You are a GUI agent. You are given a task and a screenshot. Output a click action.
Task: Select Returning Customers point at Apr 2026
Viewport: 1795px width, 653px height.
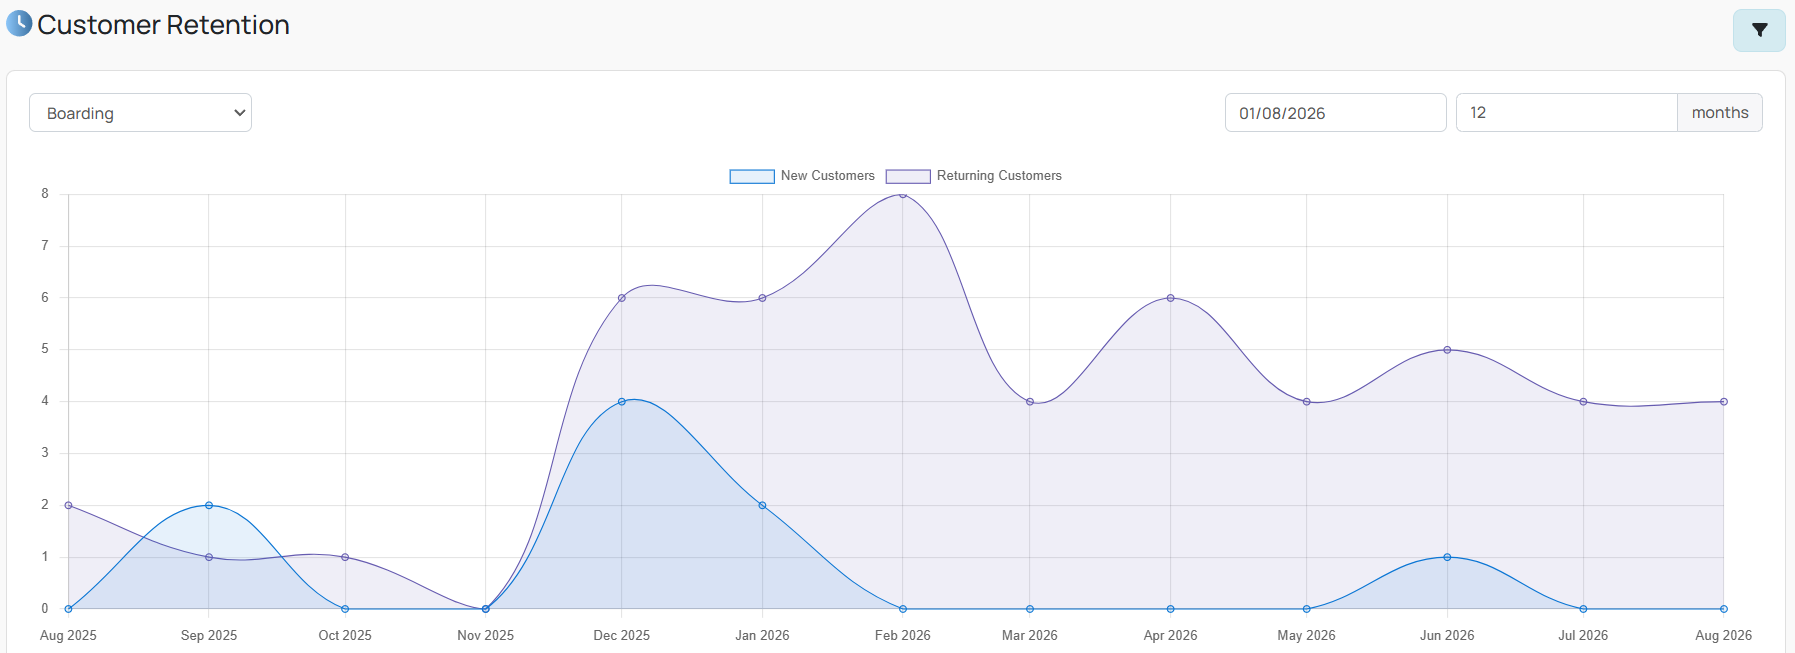pos(1170,298)
